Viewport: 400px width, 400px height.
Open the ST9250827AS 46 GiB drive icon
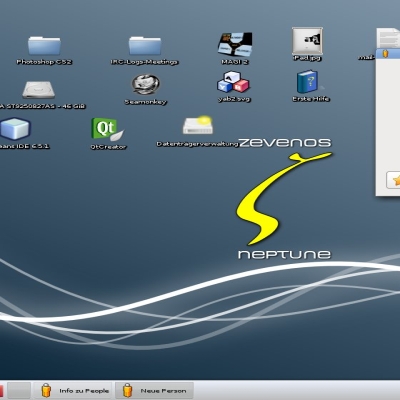pos(38,90)
